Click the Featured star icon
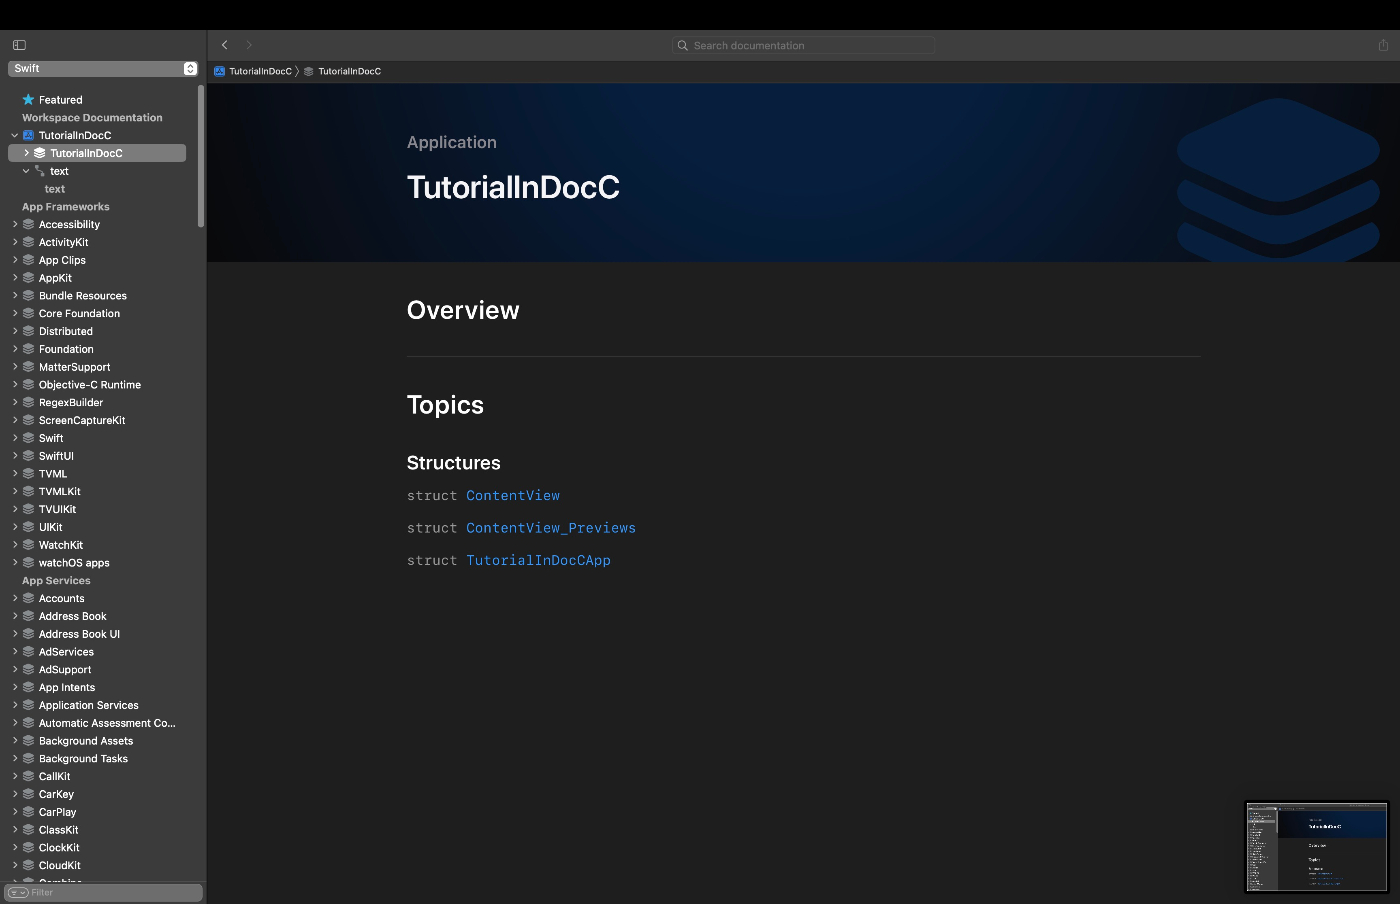This screenshot has width=1400, height=904. pyautogui.click(x=28, y=100)
